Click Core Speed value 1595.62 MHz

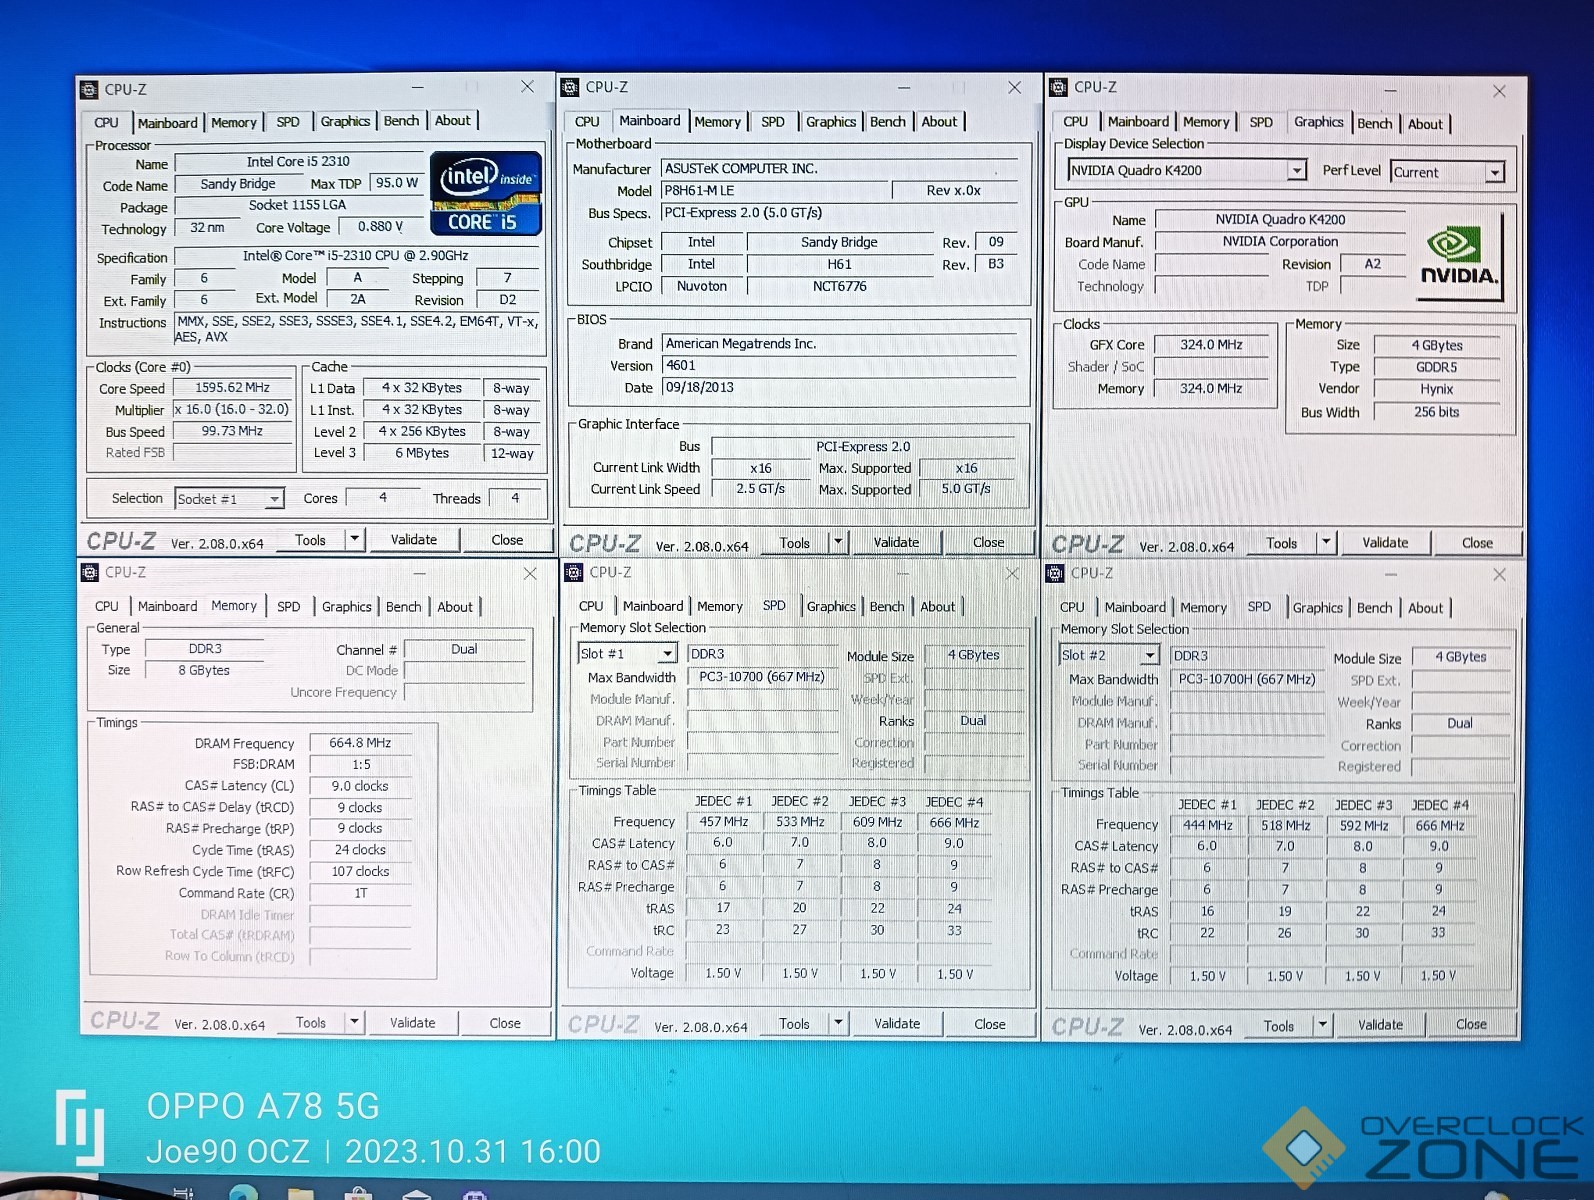coord(232,388)
